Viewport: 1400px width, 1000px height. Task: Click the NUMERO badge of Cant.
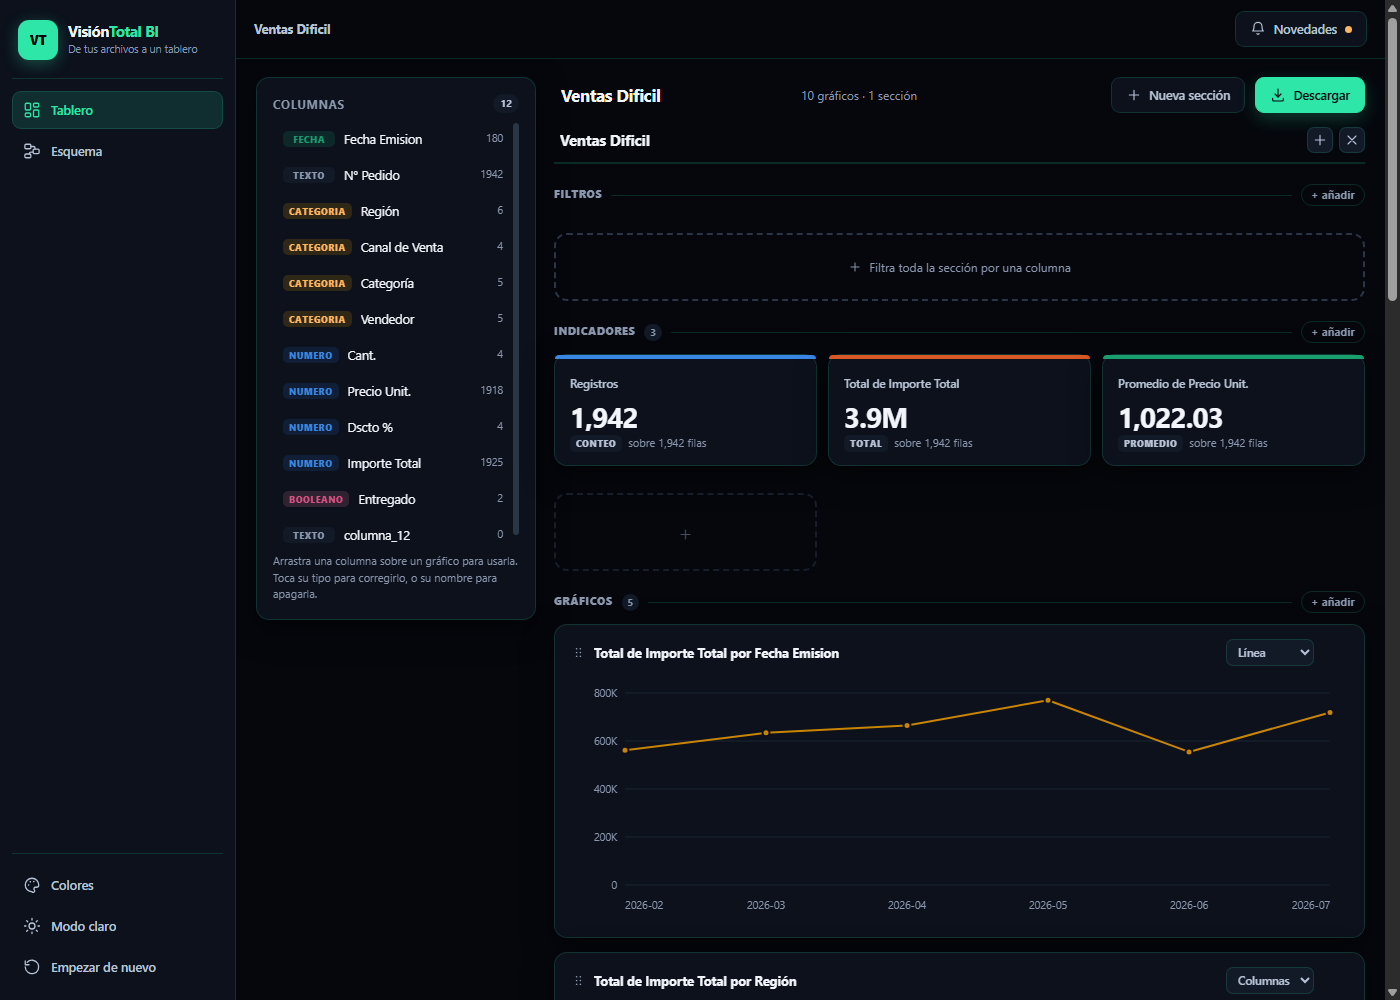pyautogui.click(x=310, y=356)
